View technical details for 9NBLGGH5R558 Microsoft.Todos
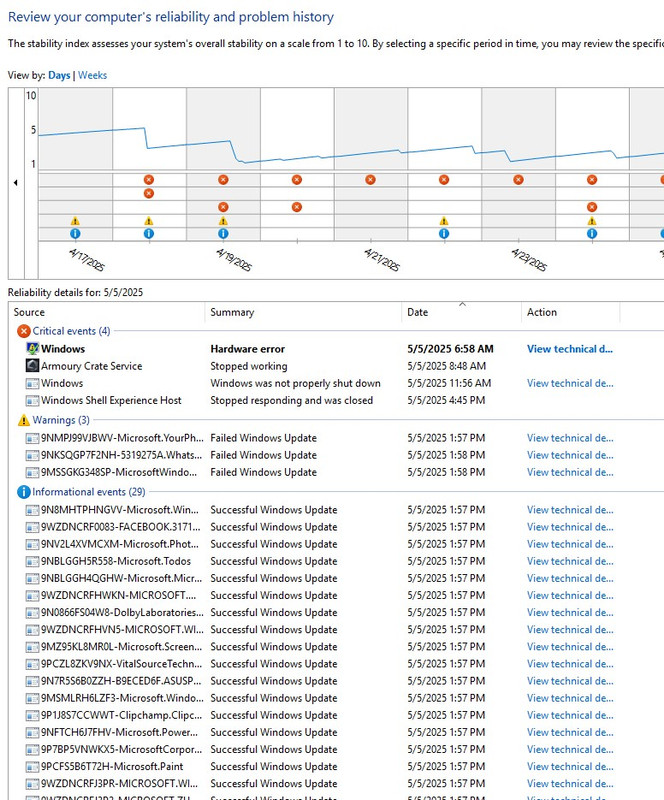Image resolution: width=664 pixels, height=800 pixels. (570, 561)
